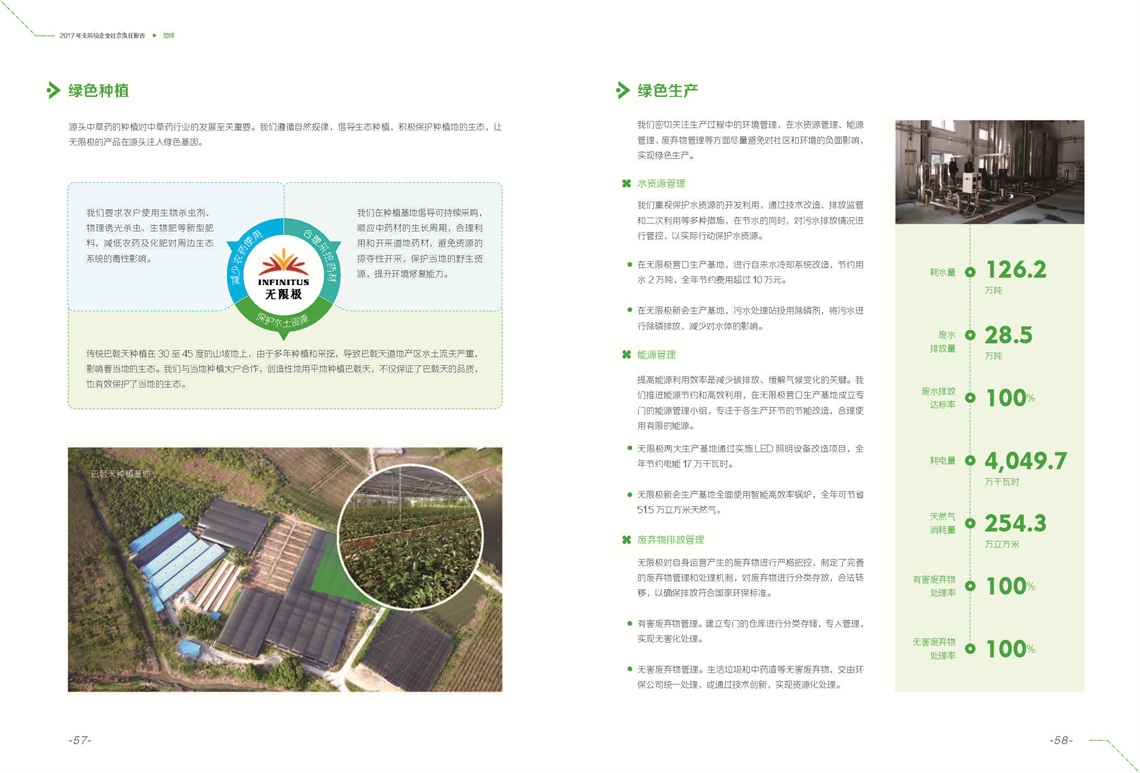The height and width of the screenshot is (773, 1140).
Task: Click the green cross icon beside 能源管理
Action: (626, 355)
